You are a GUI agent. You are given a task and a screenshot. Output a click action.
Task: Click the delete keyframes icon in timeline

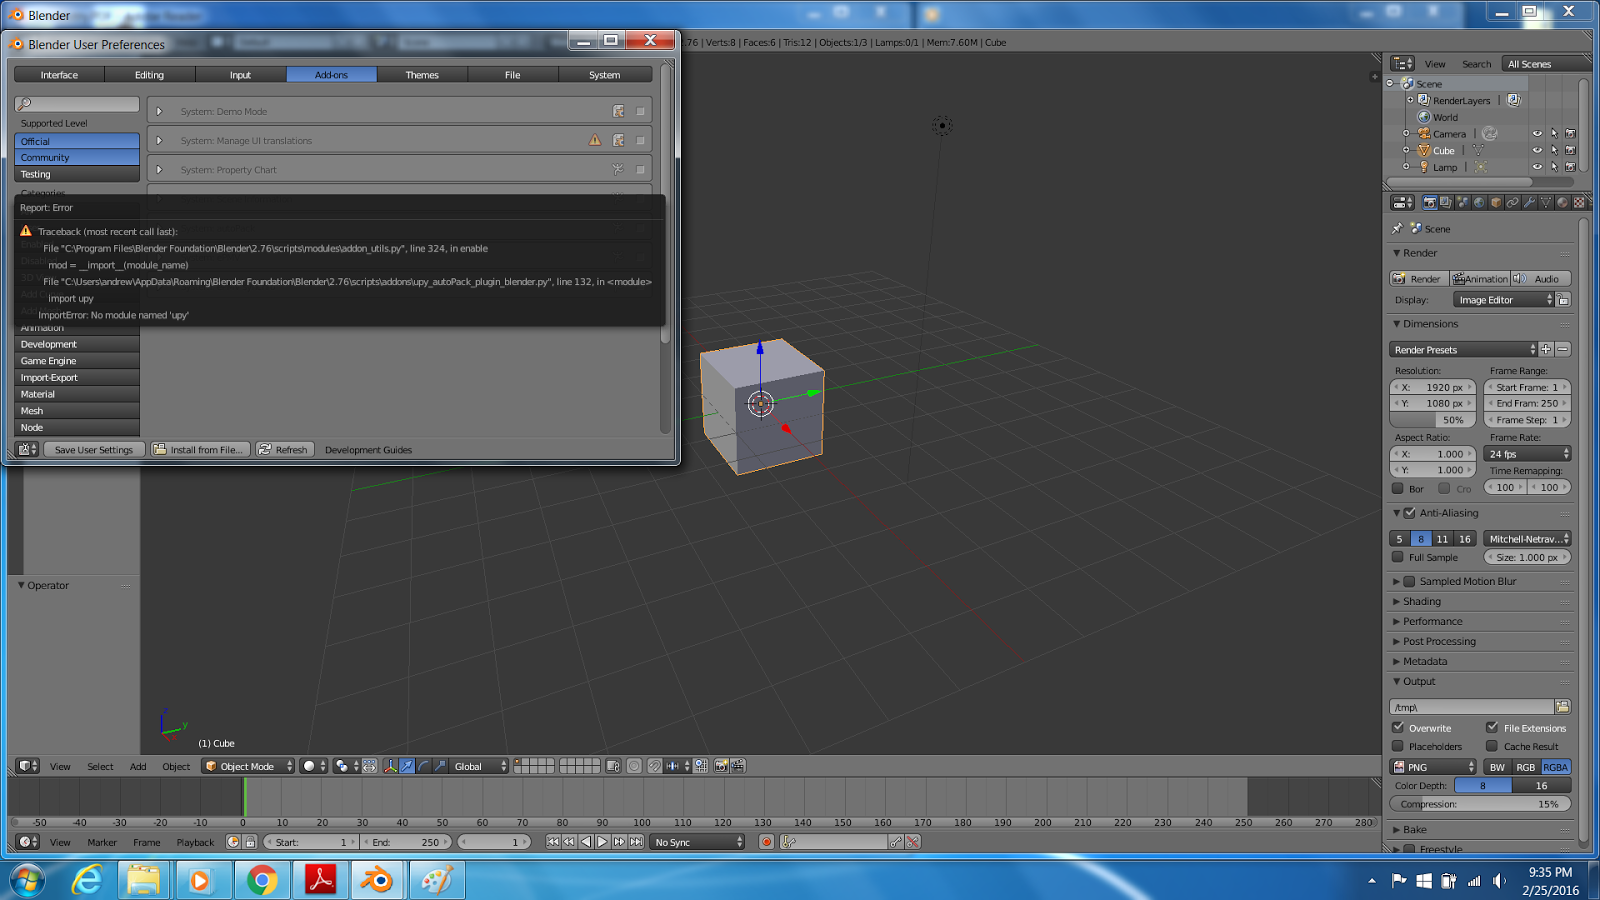coord(913,842)
